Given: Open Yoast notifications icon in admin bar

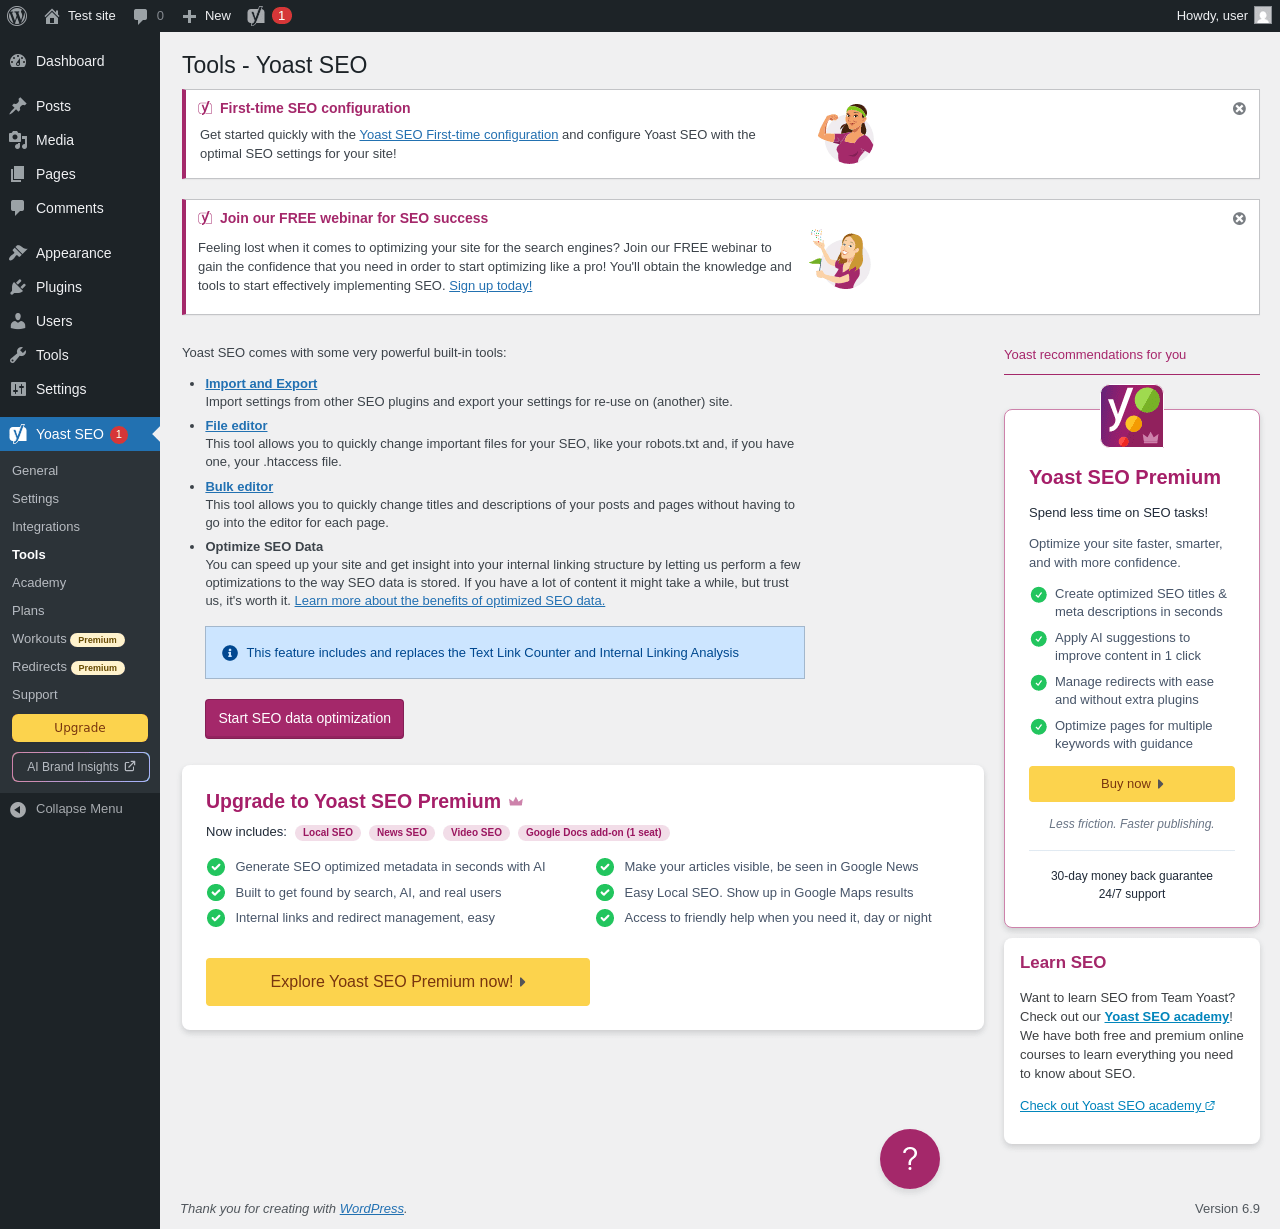Looking at the screenshot, I should click(x=257, y=16).
